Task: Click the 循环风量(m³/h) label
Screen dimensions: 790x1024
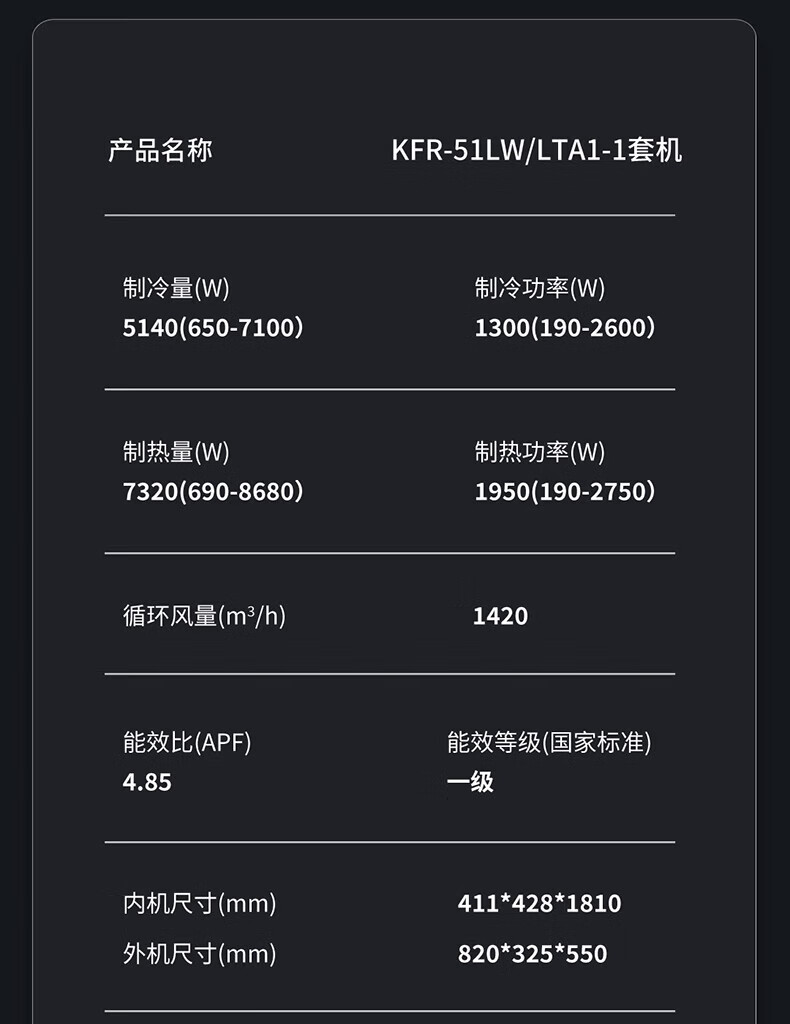Action: point(204,616)
